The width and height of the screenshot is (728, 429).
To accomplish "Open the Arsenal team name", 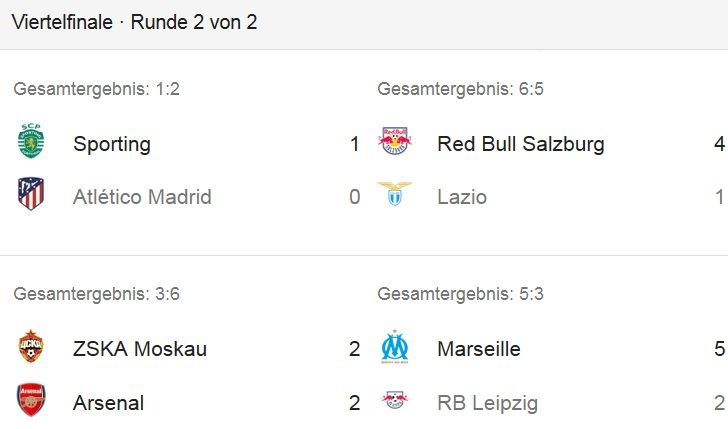I will 108,403.
